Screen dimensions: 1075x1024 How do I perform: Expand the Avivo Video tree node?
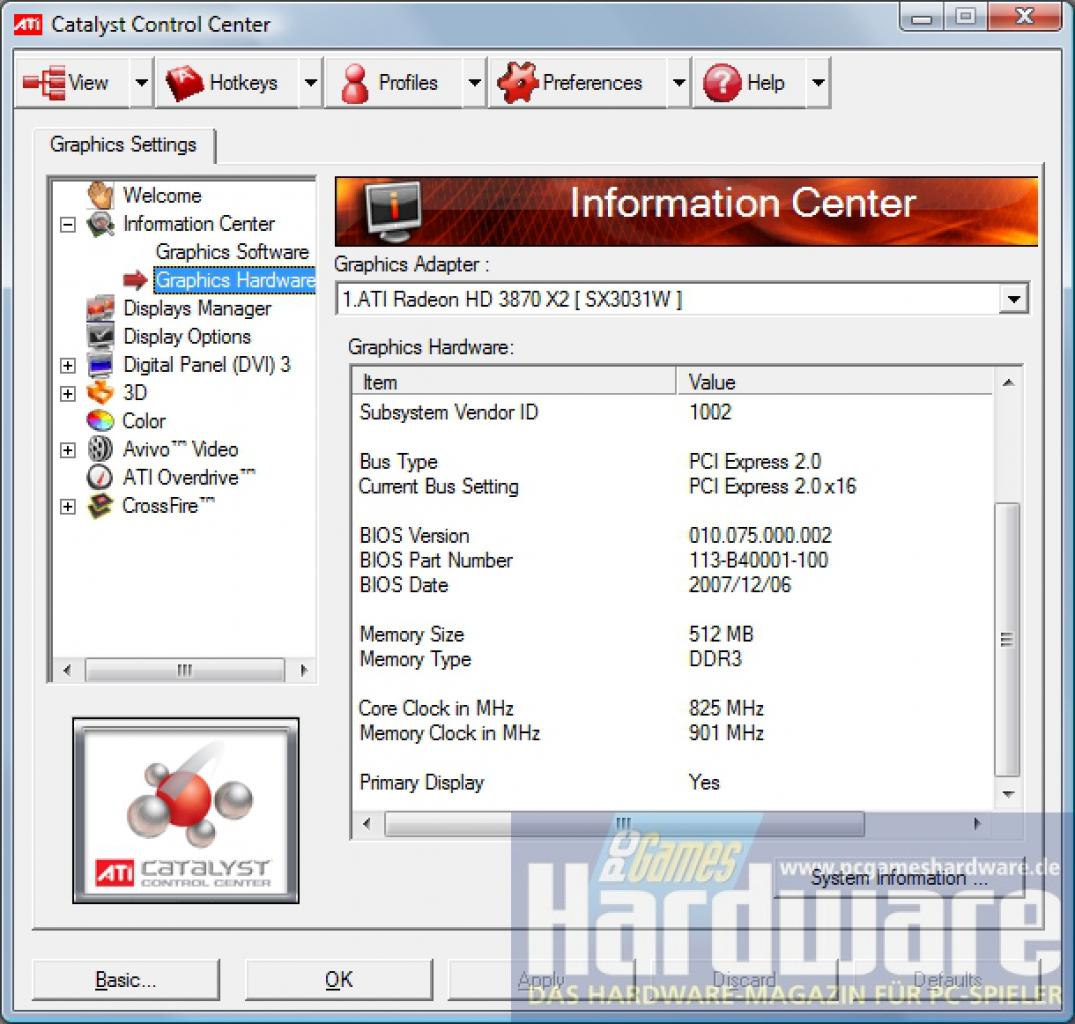coord(67,450)
